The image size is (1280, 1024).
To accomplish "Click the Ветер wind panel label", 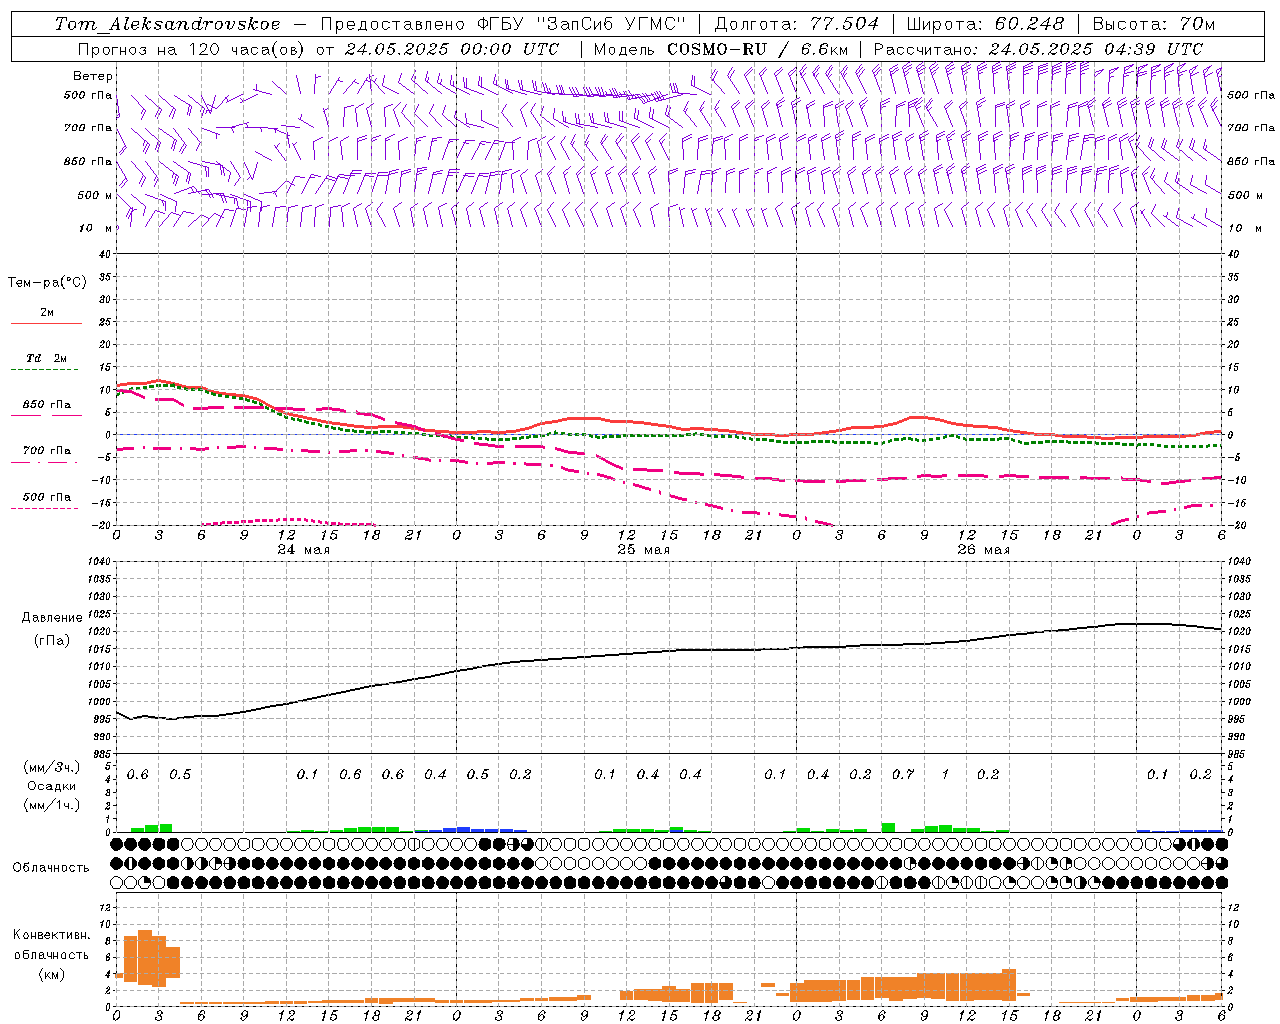I will pos(93,76).
